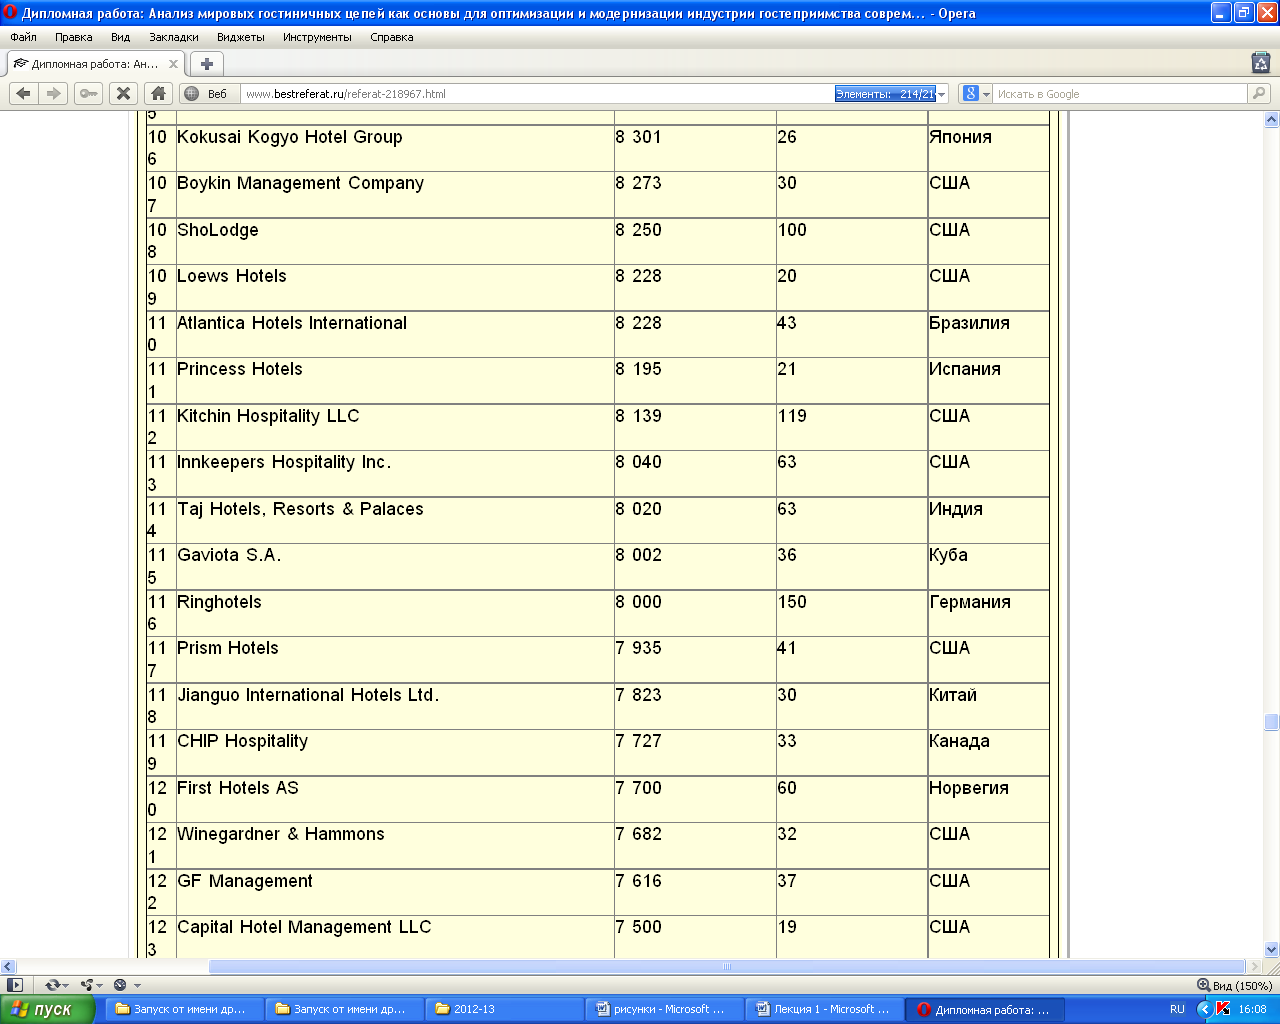Click the Искать в Google search field
The height and width of the screenshot is (1024, 1280).
coord(1120,94)
